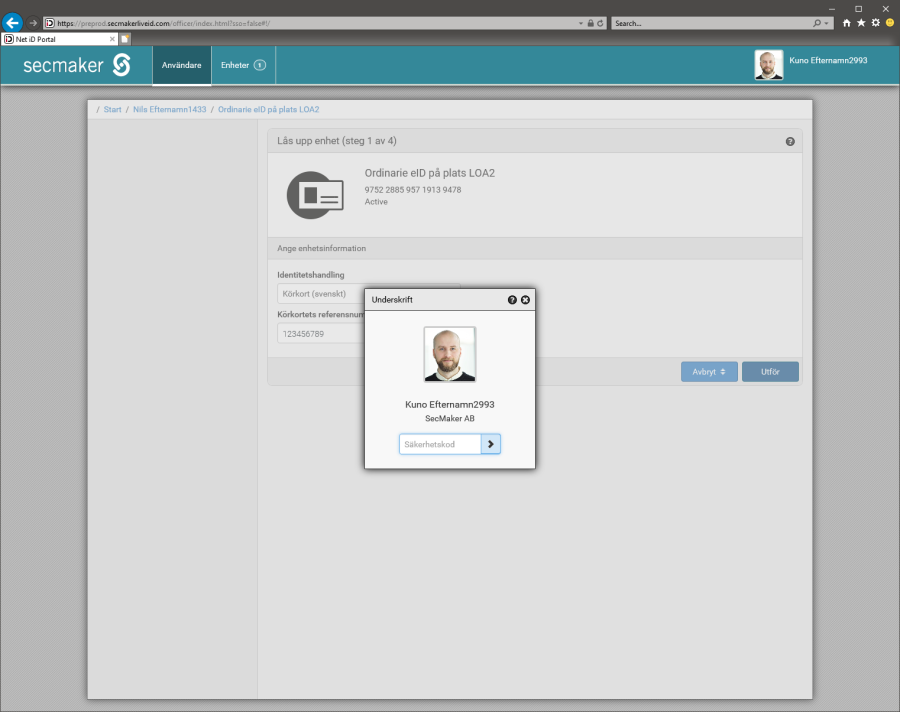Viewport: 900px width, 712px height.
Task: Refresh the page with the reload icon
Action: (600, 24)
